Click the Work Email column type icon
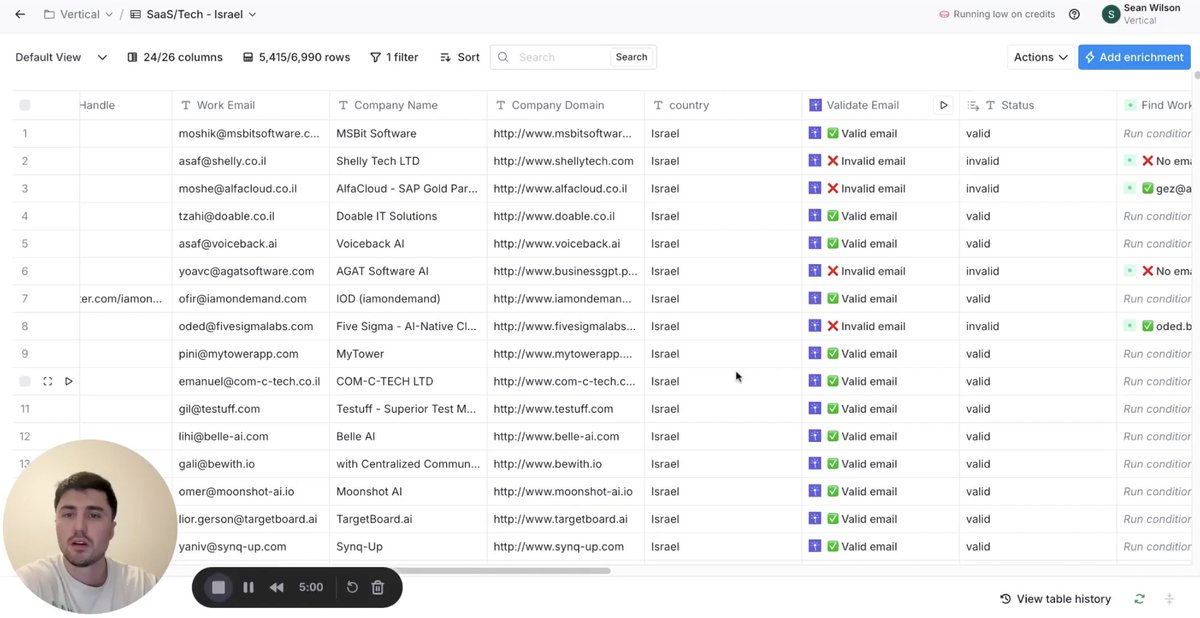 (186, 105)
